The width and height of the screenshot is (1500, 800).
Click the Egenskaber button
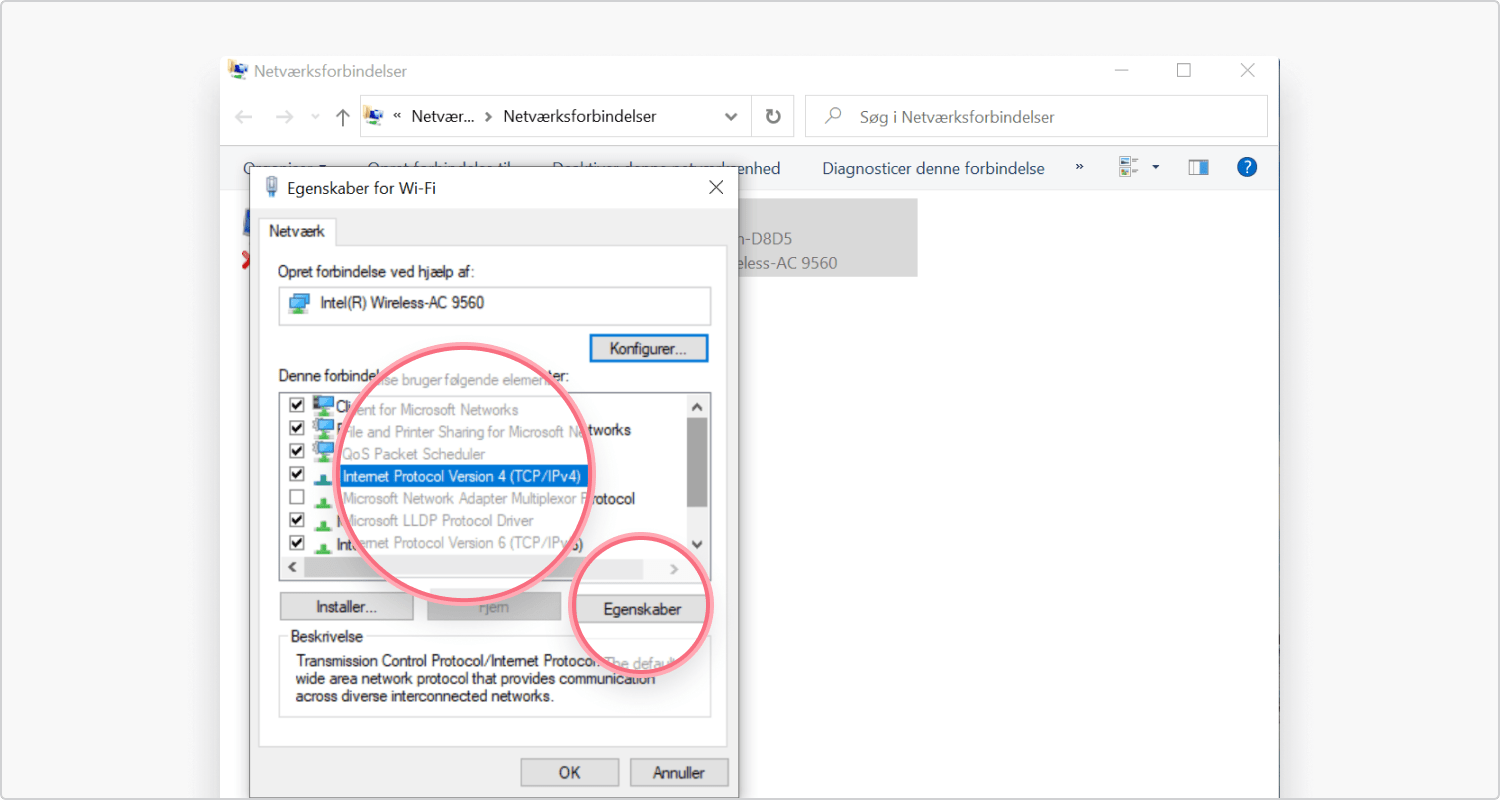click(x=642, y=609)
